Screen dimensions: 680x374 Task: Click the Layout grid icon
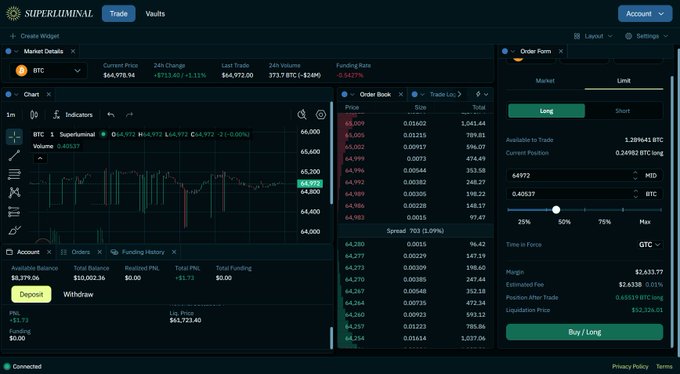tap(577, 36)
